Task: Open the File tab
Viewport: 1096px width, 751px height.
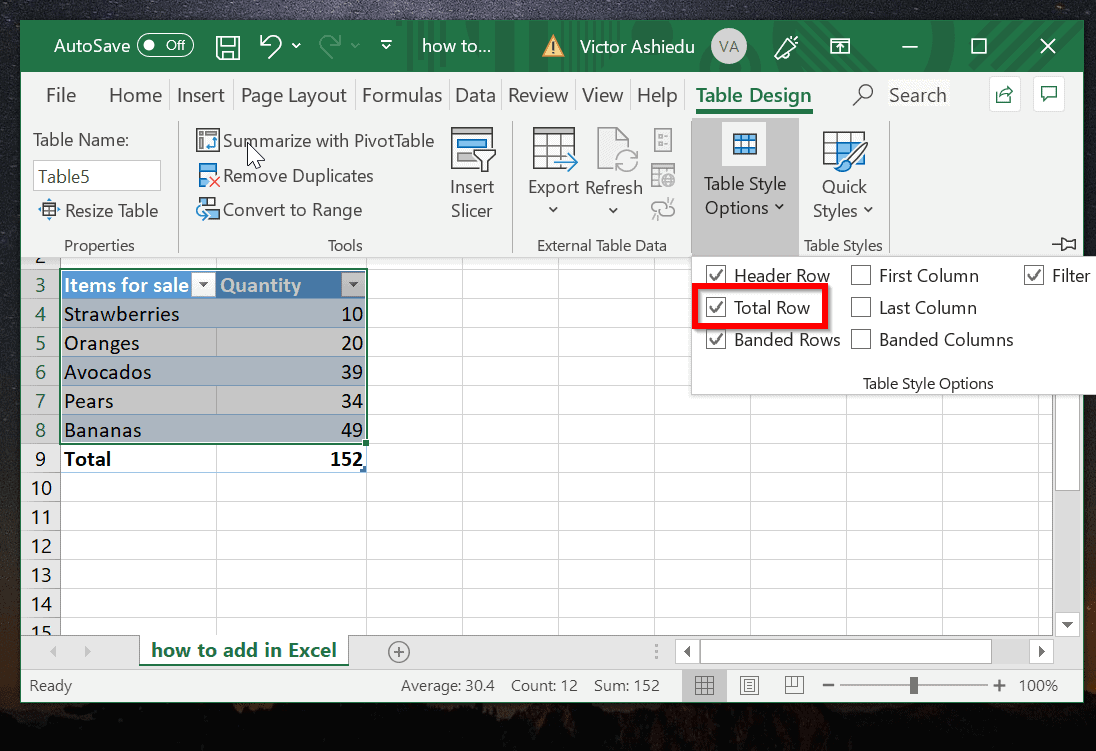Action: [x=61, y=95]
